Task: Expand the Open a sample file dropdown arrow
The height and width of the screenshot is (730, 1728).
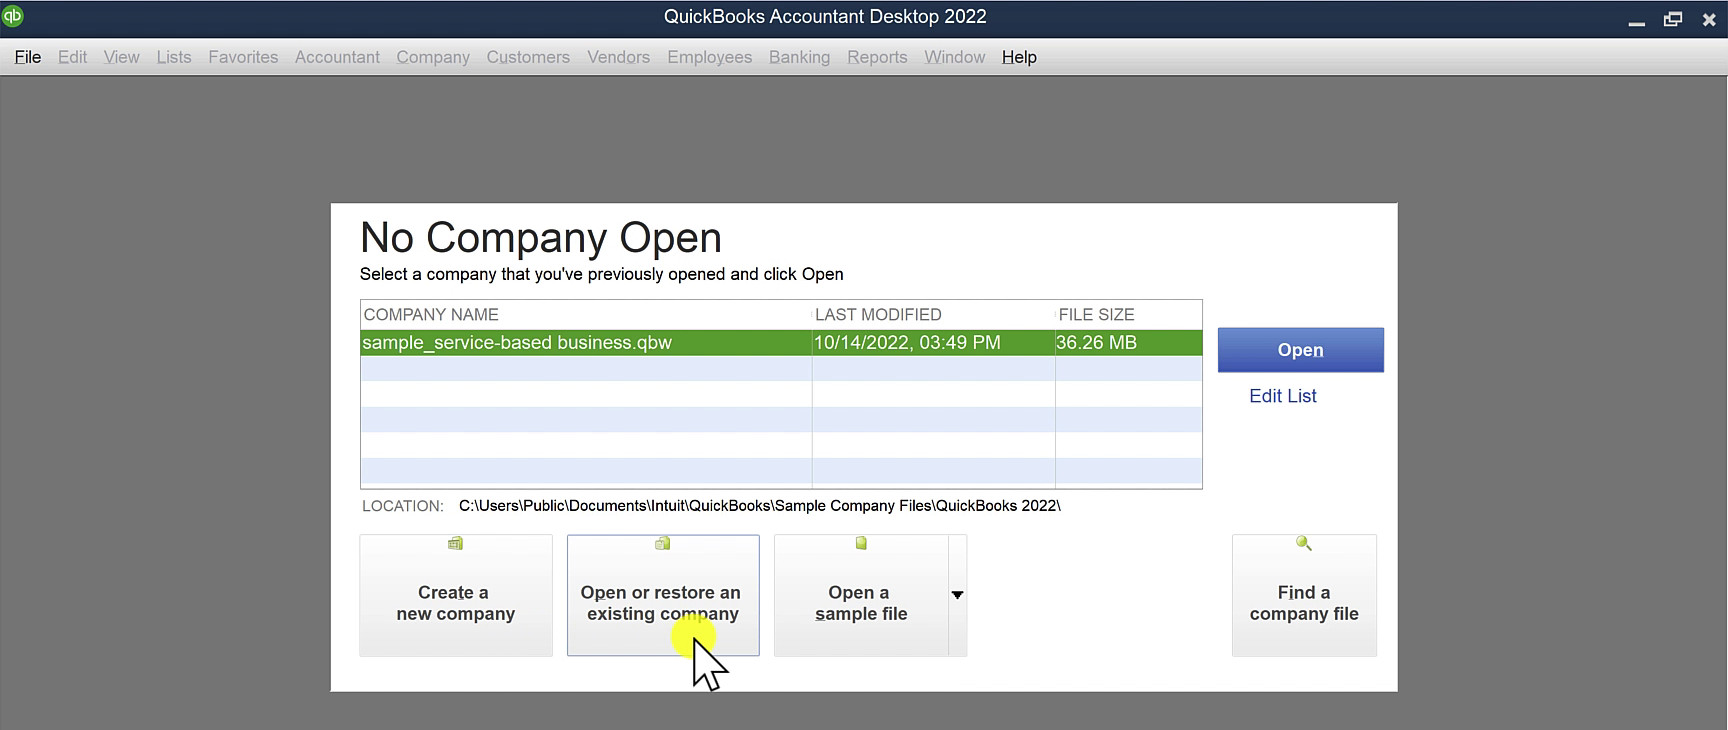Action: (957, 595)
